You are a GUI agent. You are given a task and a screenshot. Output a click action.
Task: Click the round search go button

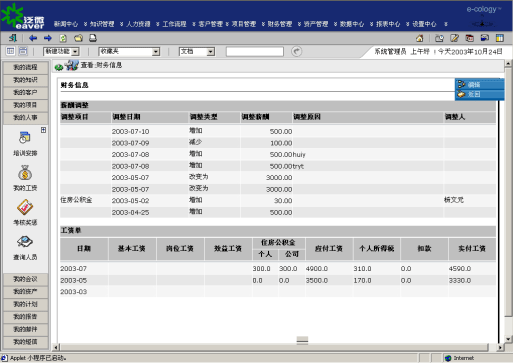[296, 51]
